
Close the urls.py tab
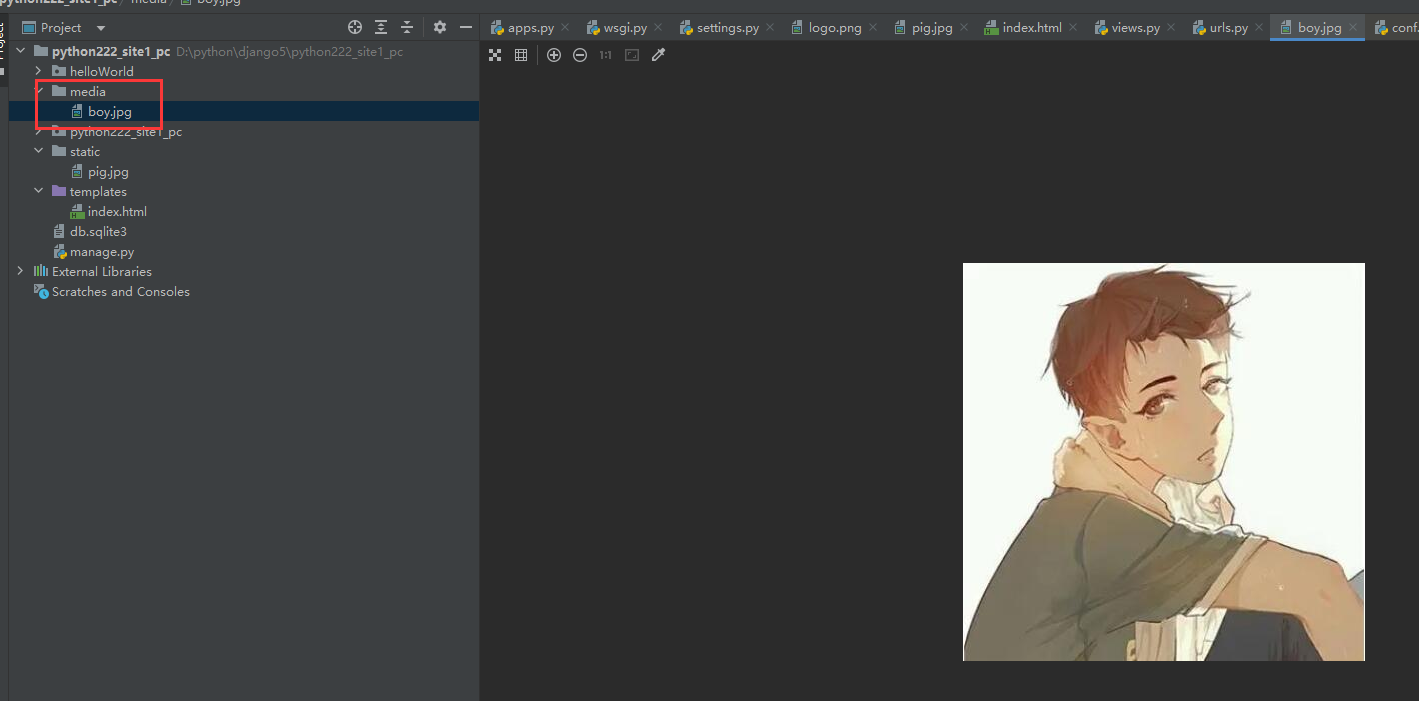coord(1259,28)
